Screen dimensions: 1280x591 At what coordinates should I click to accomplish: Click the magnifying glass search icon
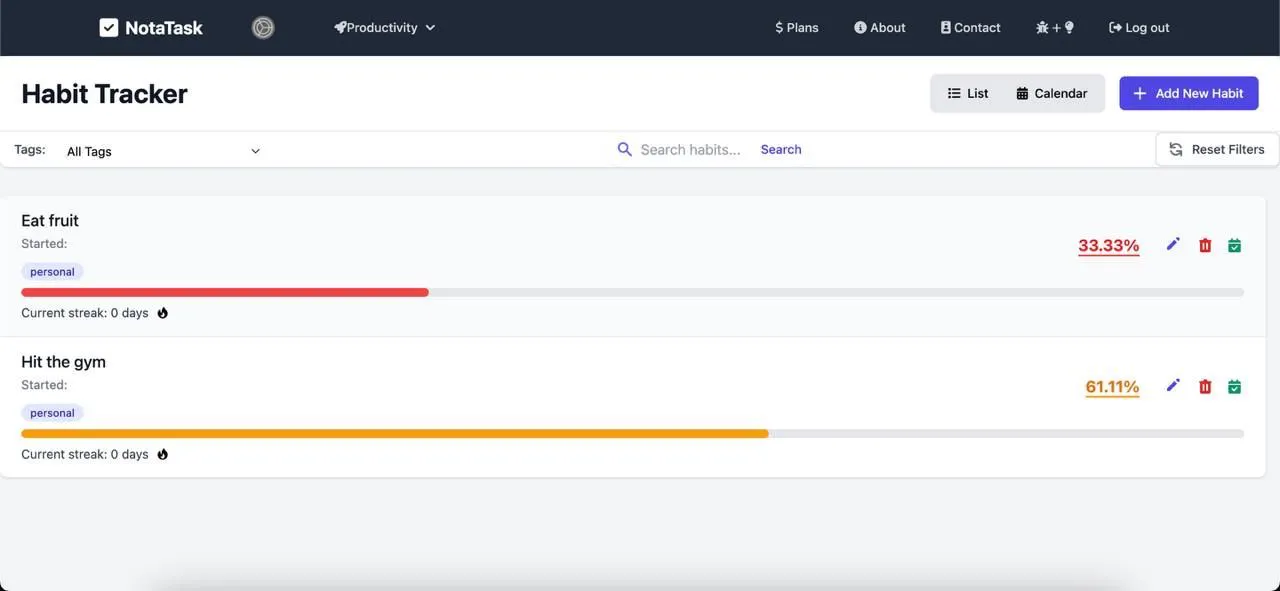coord(625,149)
